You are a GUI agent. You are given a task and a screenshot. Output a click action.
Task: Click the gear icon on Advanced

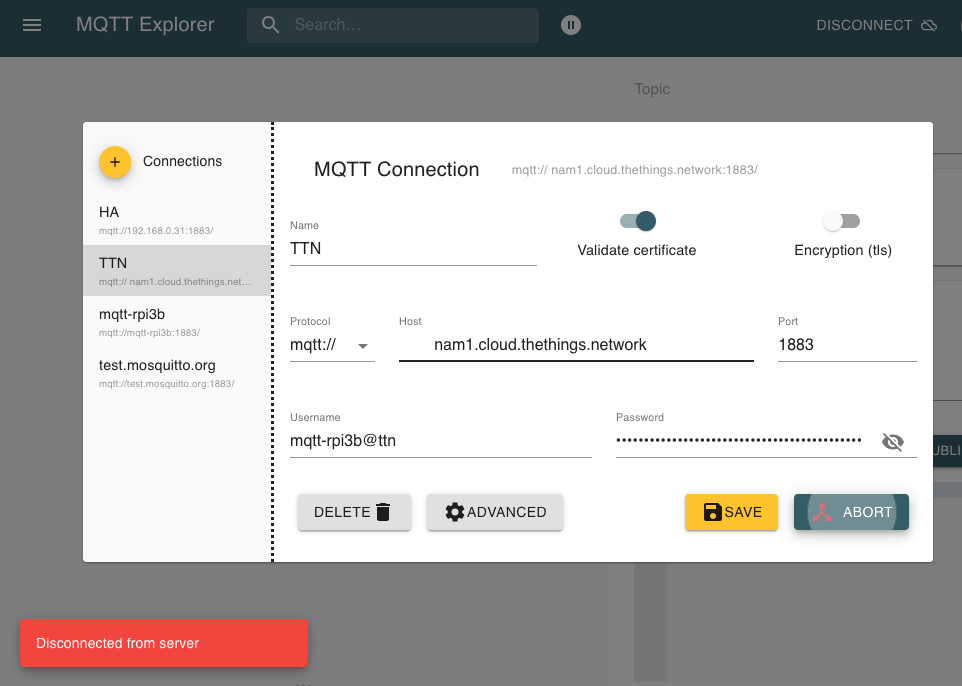[455, 512]
